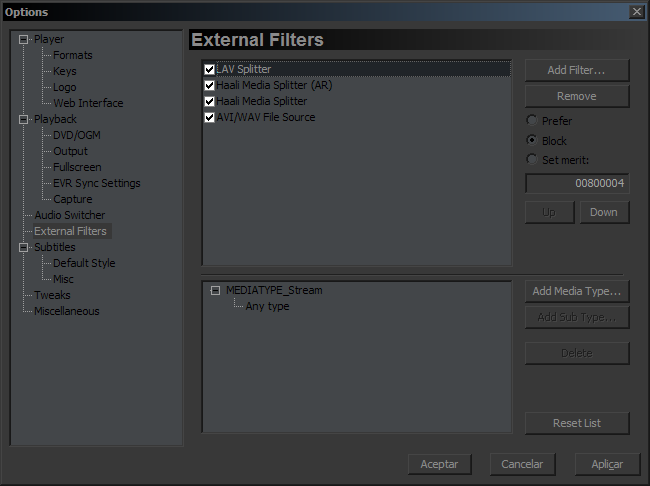Open EVR Sync Settings page
This screenshot has height=486, width=650.
(x=96, y=183)
